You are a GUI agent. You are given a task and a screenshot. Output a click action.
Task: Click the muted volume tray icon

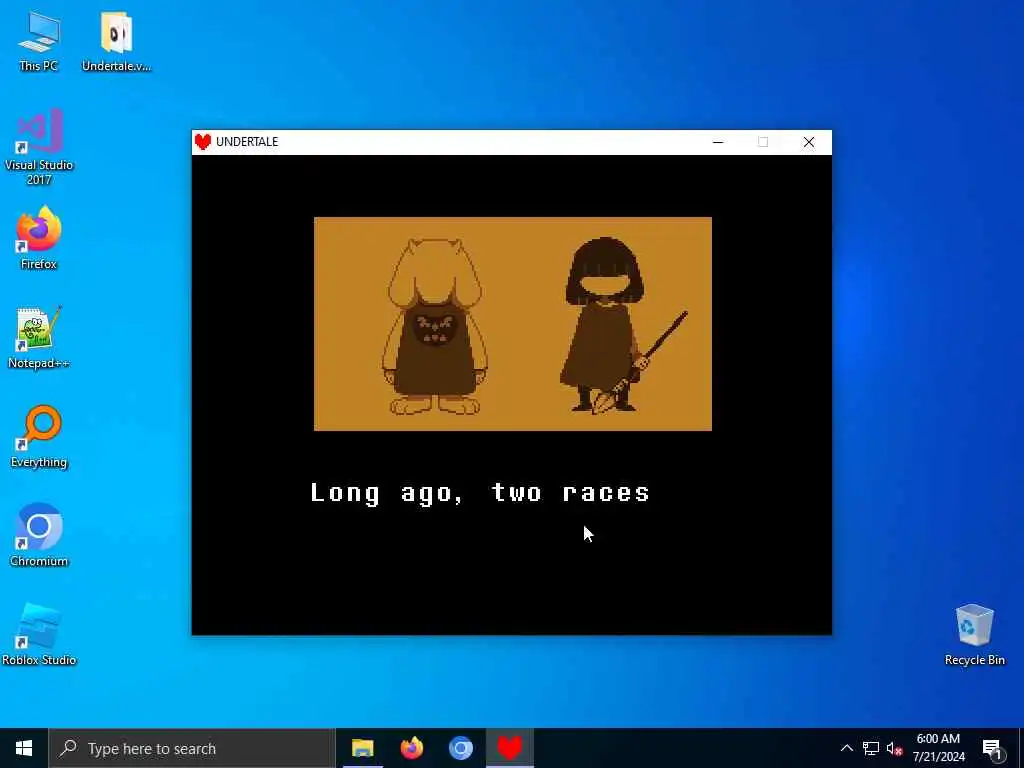pyautogui.click(x=894, y=748)
